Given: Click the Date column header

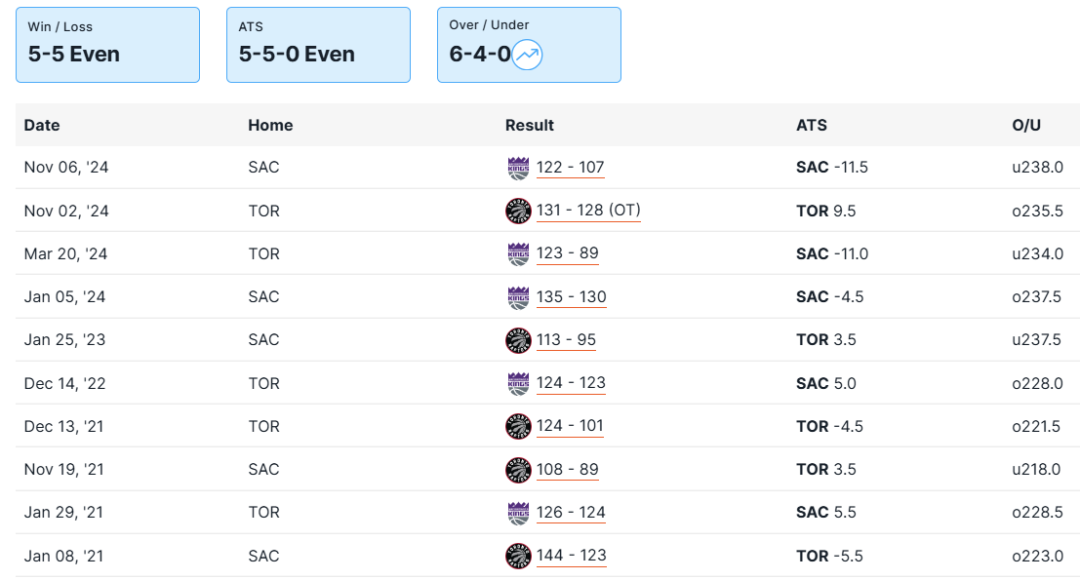Looking at the screenshot, I should click(42, 125).
